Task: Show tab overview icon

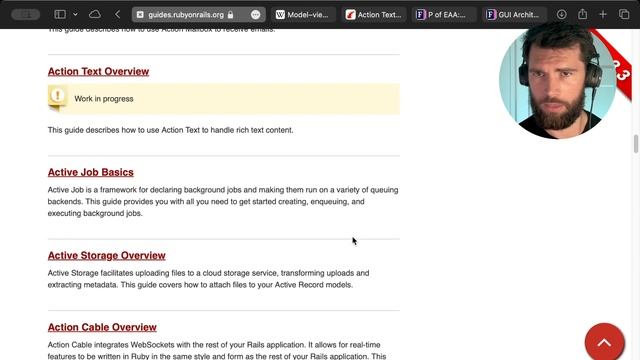Action: pos(624,14)
